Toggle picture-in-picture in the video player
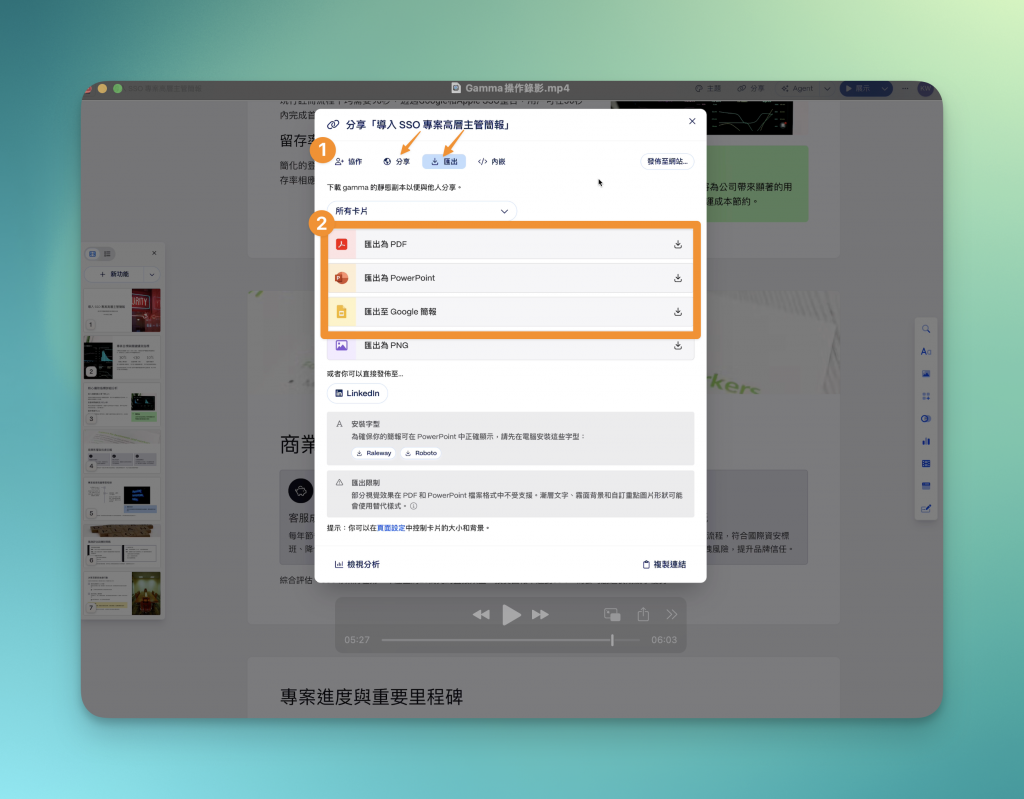 [612, 615]
